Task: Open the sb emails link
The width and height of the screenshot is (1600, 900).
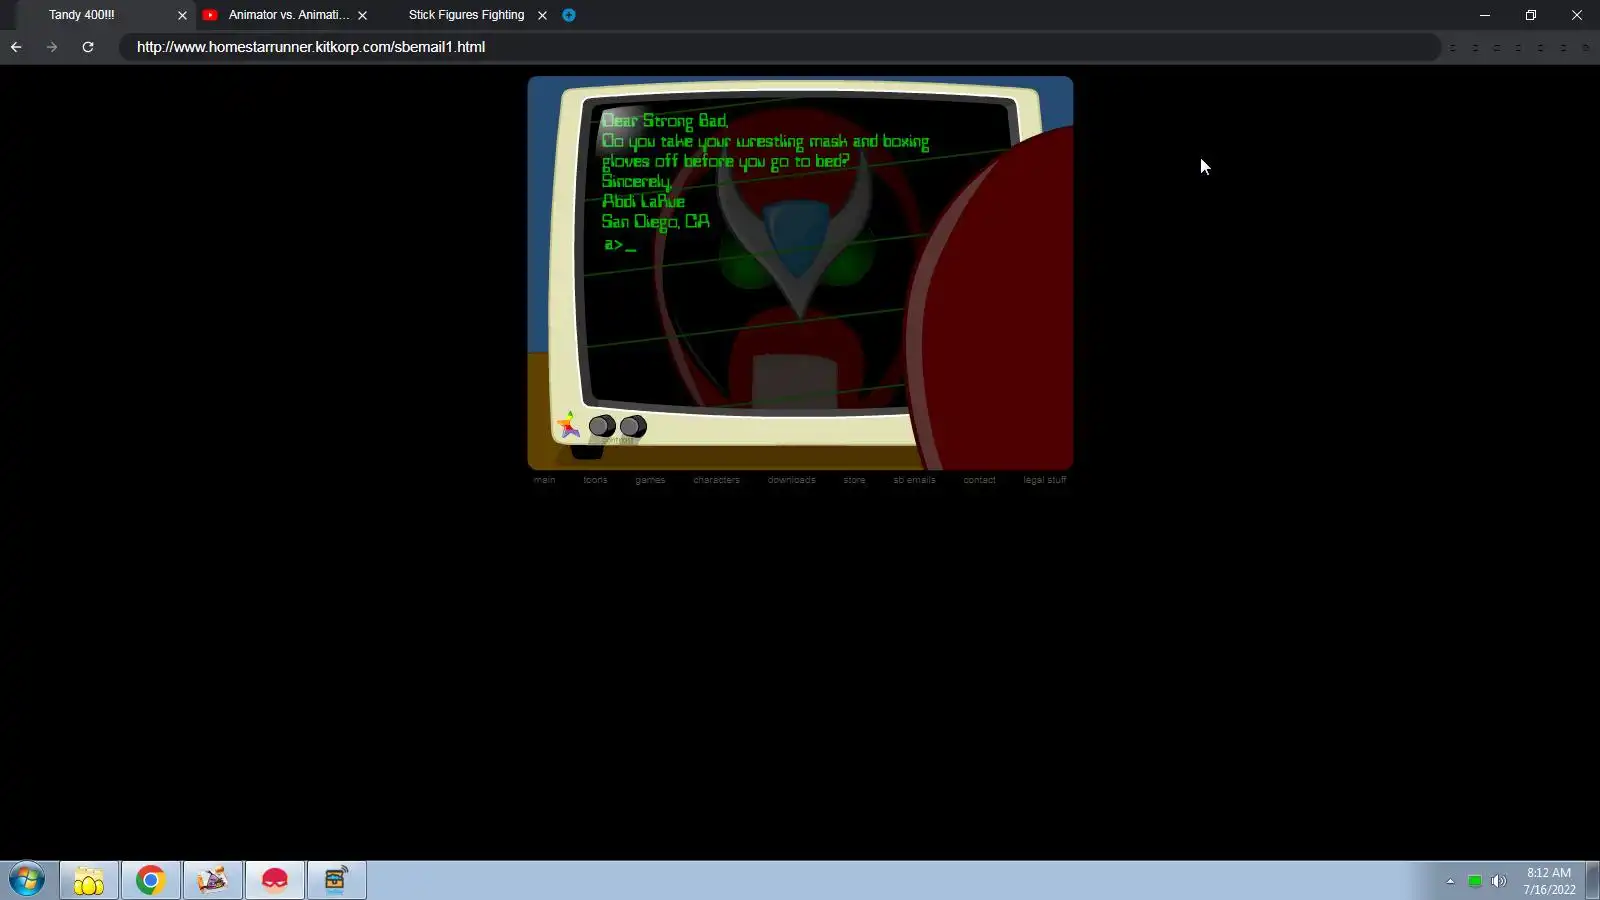Action: pos(914,480)
